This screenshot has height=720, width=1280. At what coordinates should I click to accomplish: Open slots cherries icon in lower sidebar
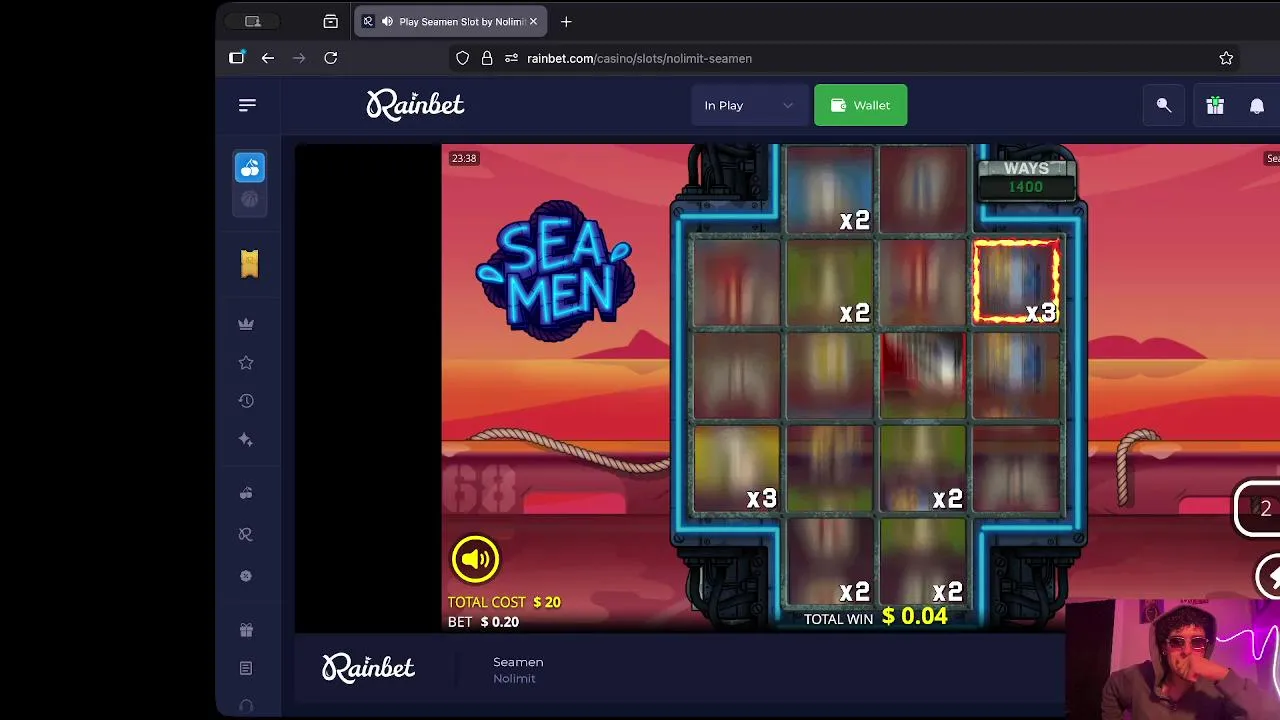[x=246, y=493]
